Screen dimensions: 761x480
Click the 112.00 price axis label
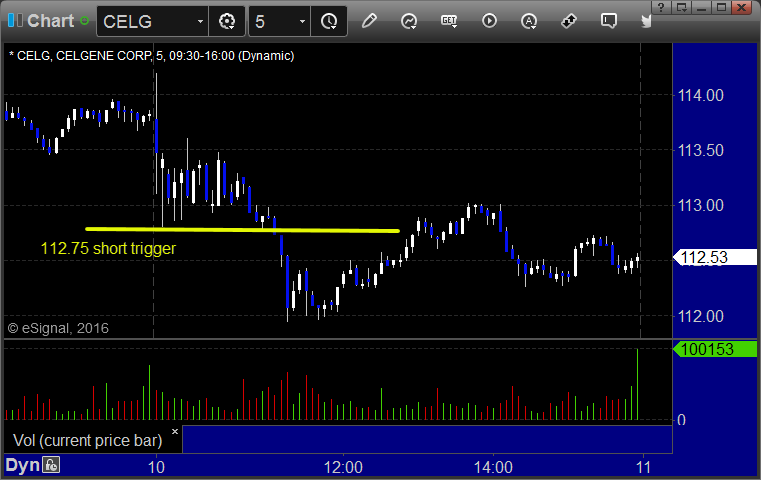pos(700,316)
